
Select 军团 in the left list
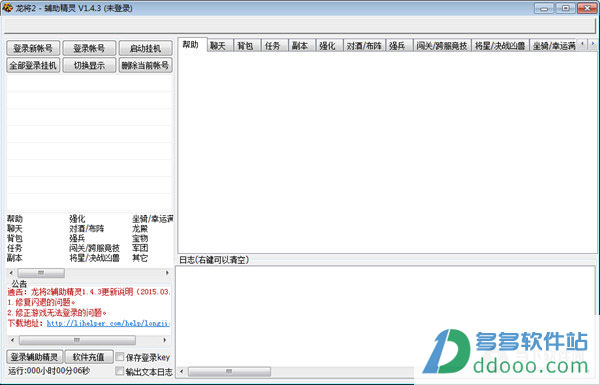pyautogui.click(x=140, y=248)
